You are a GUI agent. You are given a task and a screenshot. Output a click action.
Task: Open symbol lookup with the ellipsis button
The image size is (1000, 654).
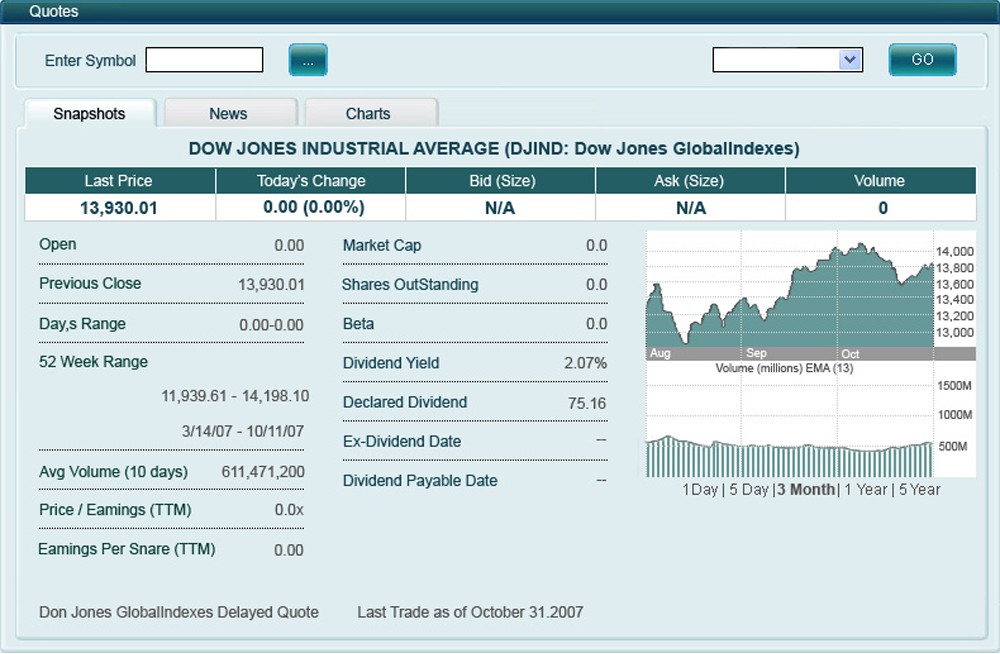308,60
